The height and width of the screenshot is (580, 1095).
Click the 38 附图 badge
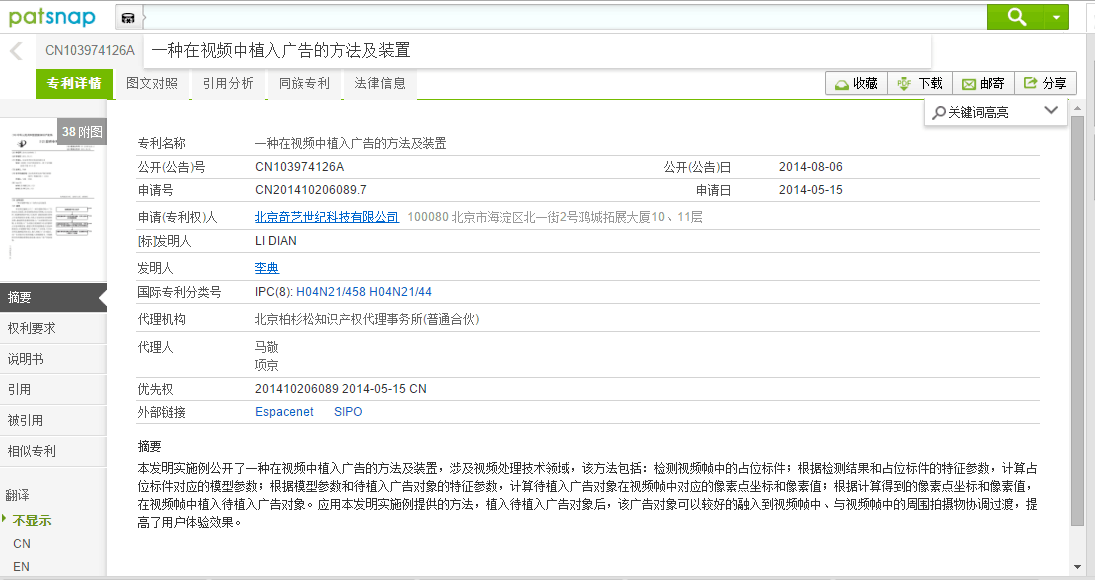tap(82, 132)
